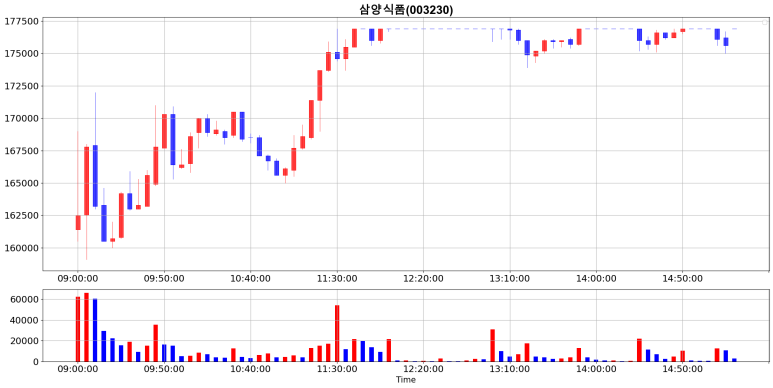
Task: Select the 175000 price axis label
Action: point(20,53)
